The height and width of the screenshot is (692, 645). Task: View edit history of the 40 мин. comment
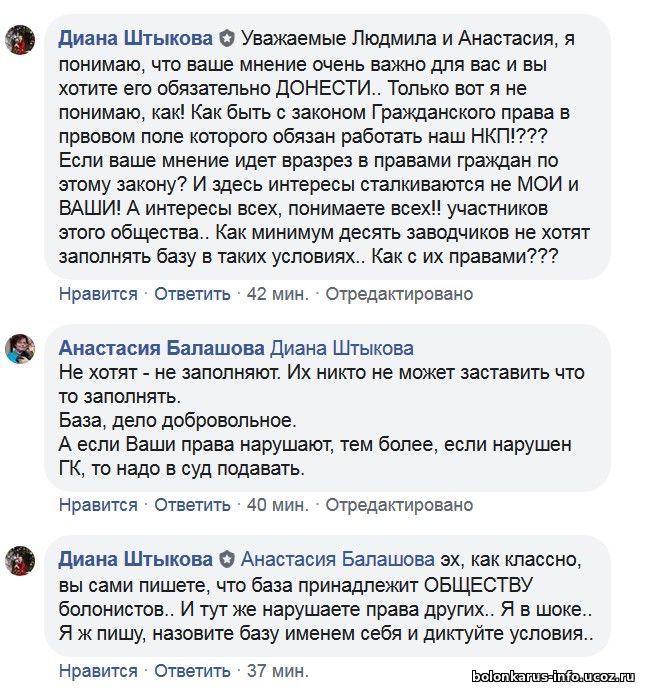pyautogui.click(x=399, y=505)
